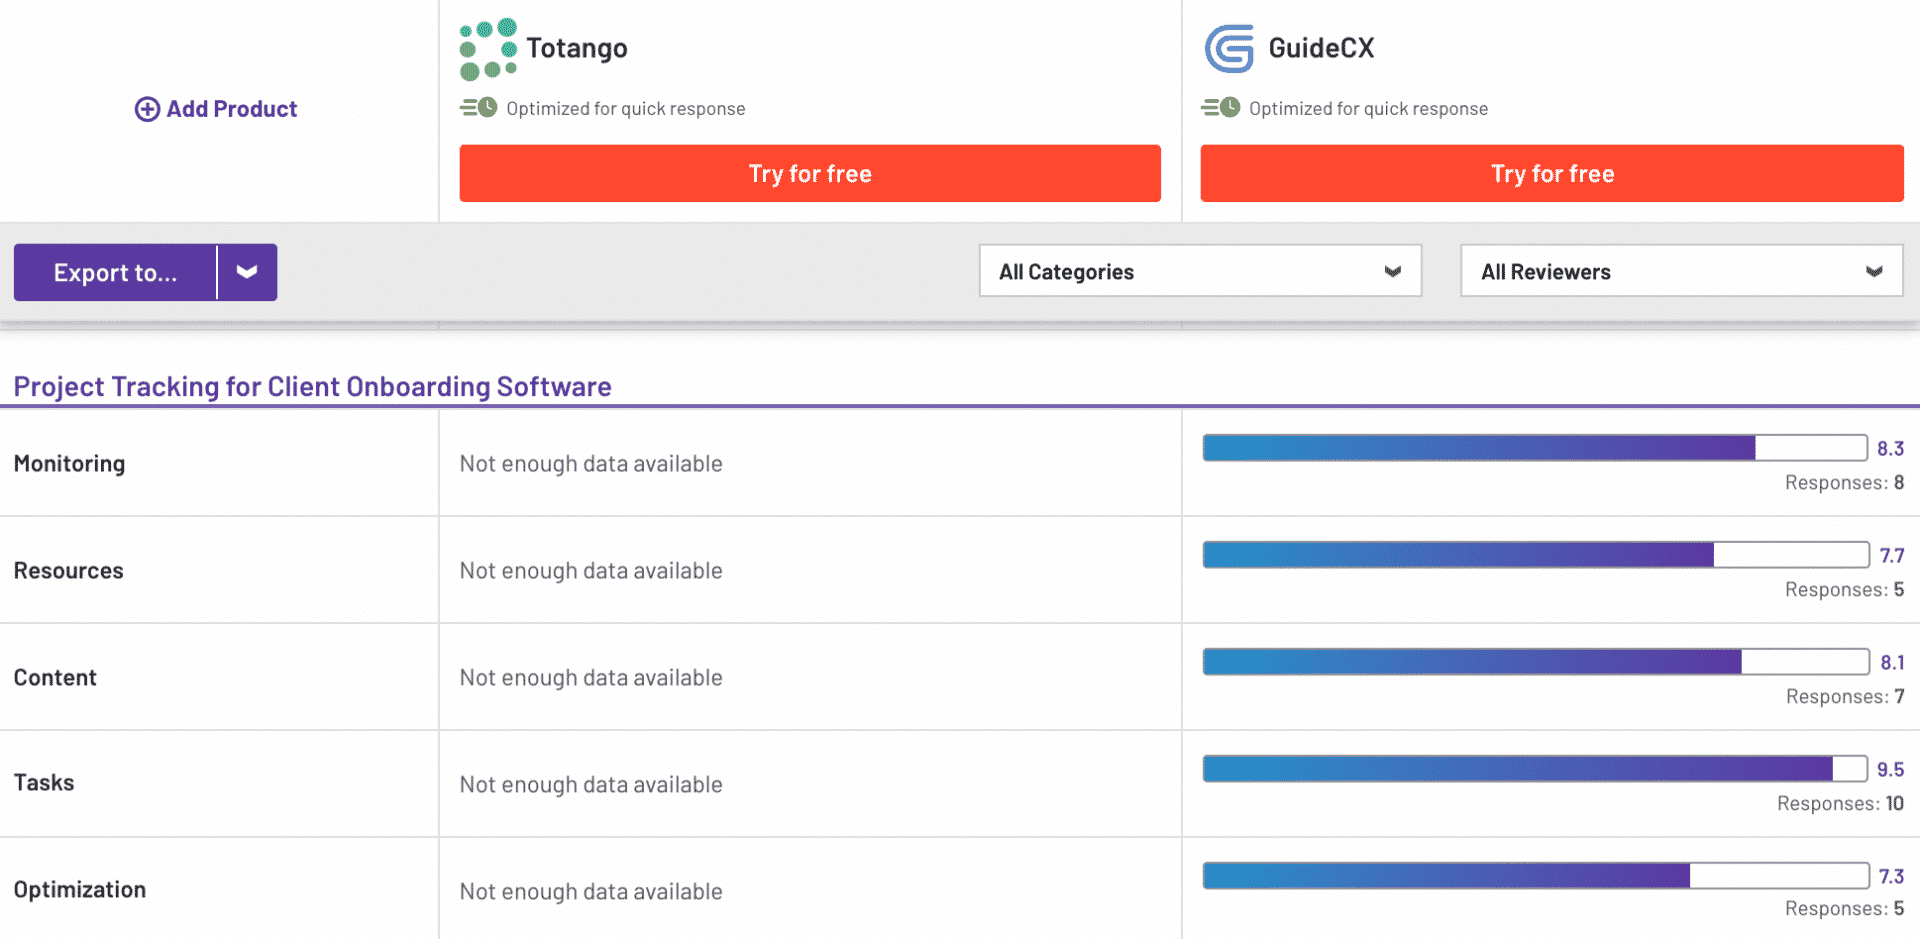Click the GuideCX Monitoring 8.3 rating bar

tap(1535, 448)
